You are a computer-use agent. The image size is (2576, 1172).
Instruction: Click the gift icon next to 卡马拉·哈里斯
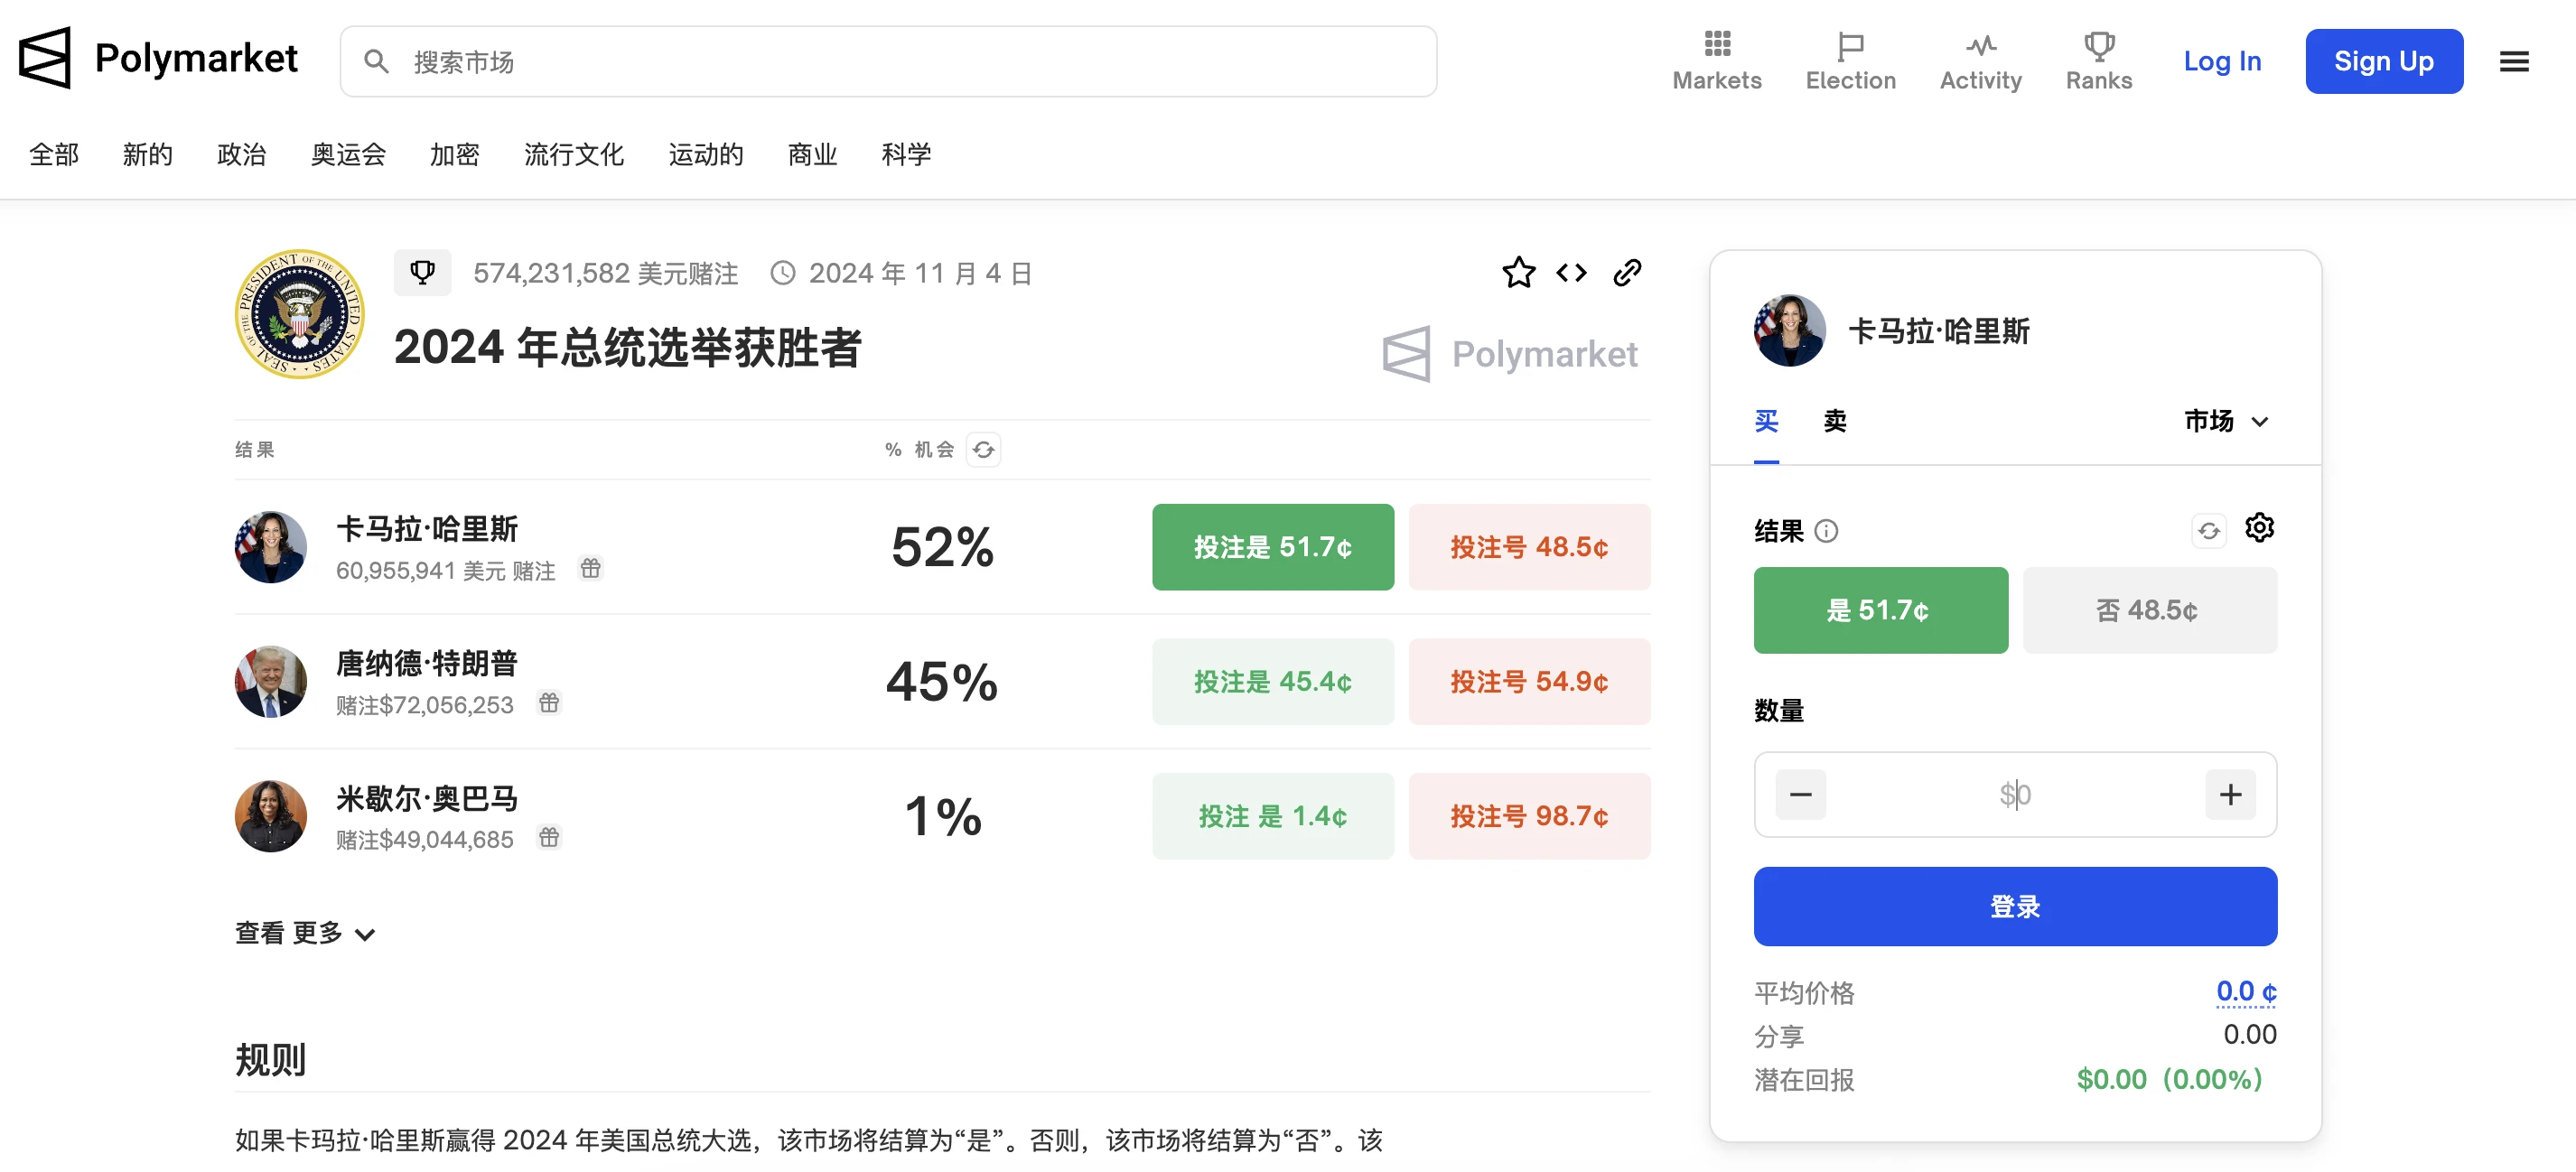[x=590, y=568]
